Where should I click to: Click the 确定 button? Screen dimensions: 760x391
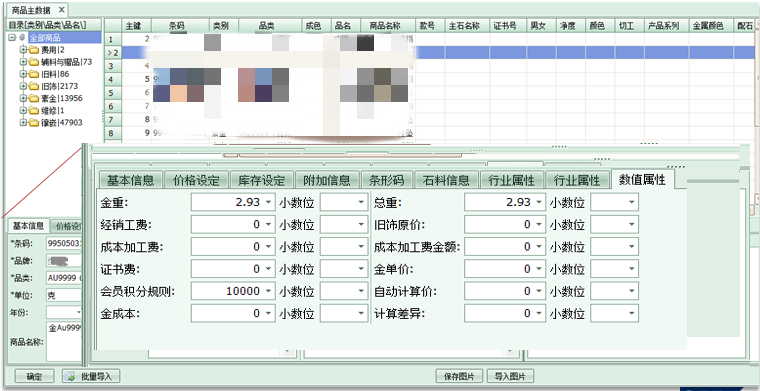coord(34,376)
